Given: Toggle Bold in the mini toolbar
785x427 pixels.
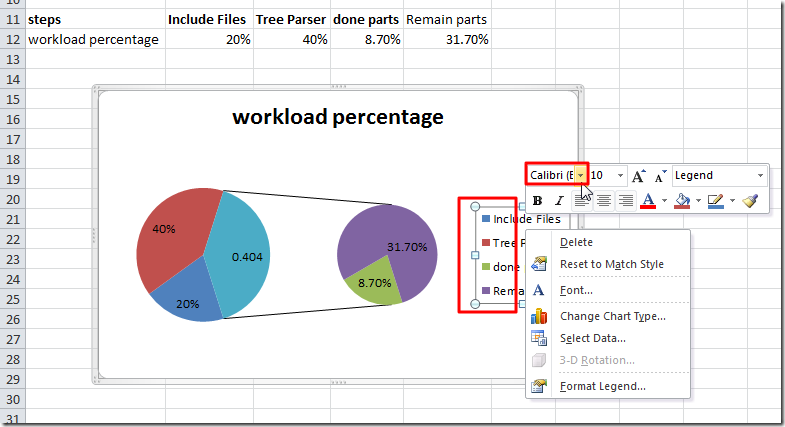Looking at the screenshot, I should (537, 201).
